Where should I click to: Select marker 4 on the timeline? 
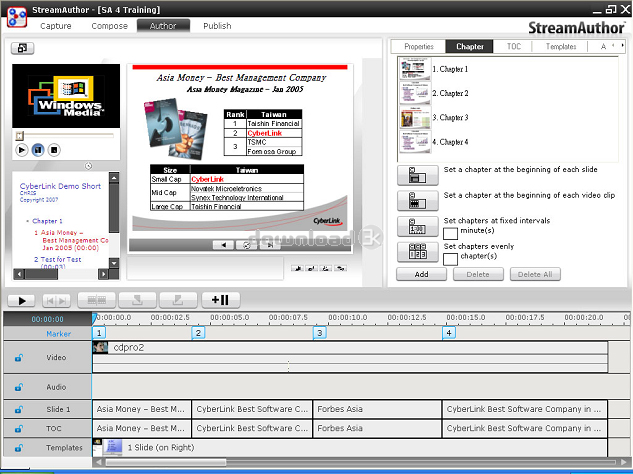coord(449,333)
